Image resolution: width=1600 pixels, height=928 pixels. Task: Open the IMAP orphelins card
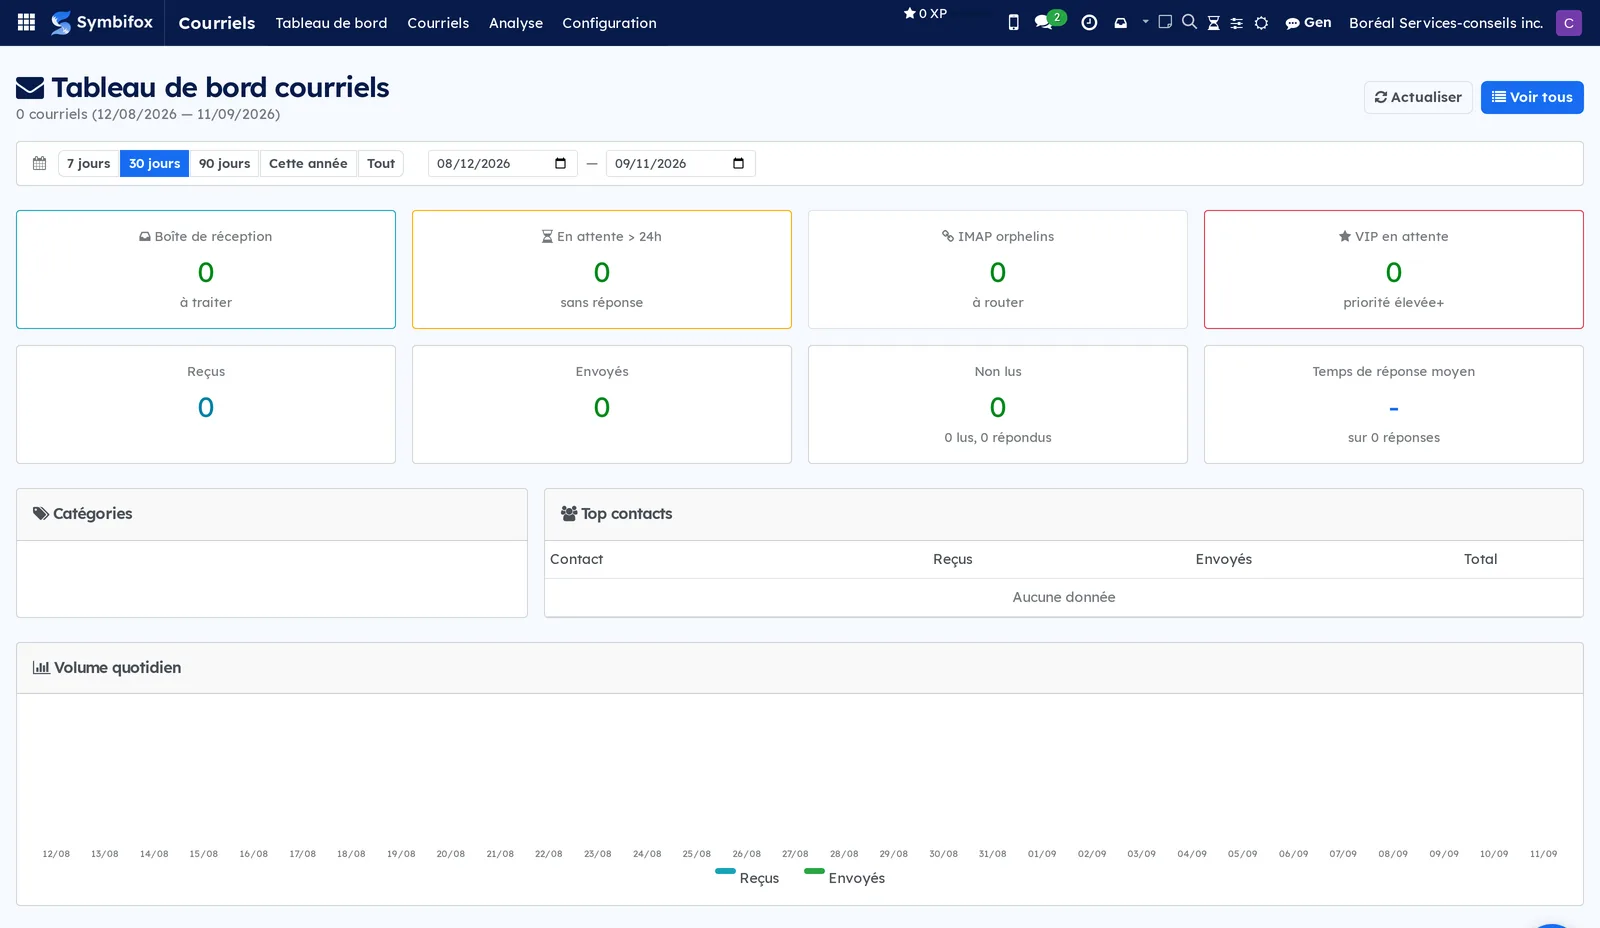pyautogui.click(x=998, y=269)
